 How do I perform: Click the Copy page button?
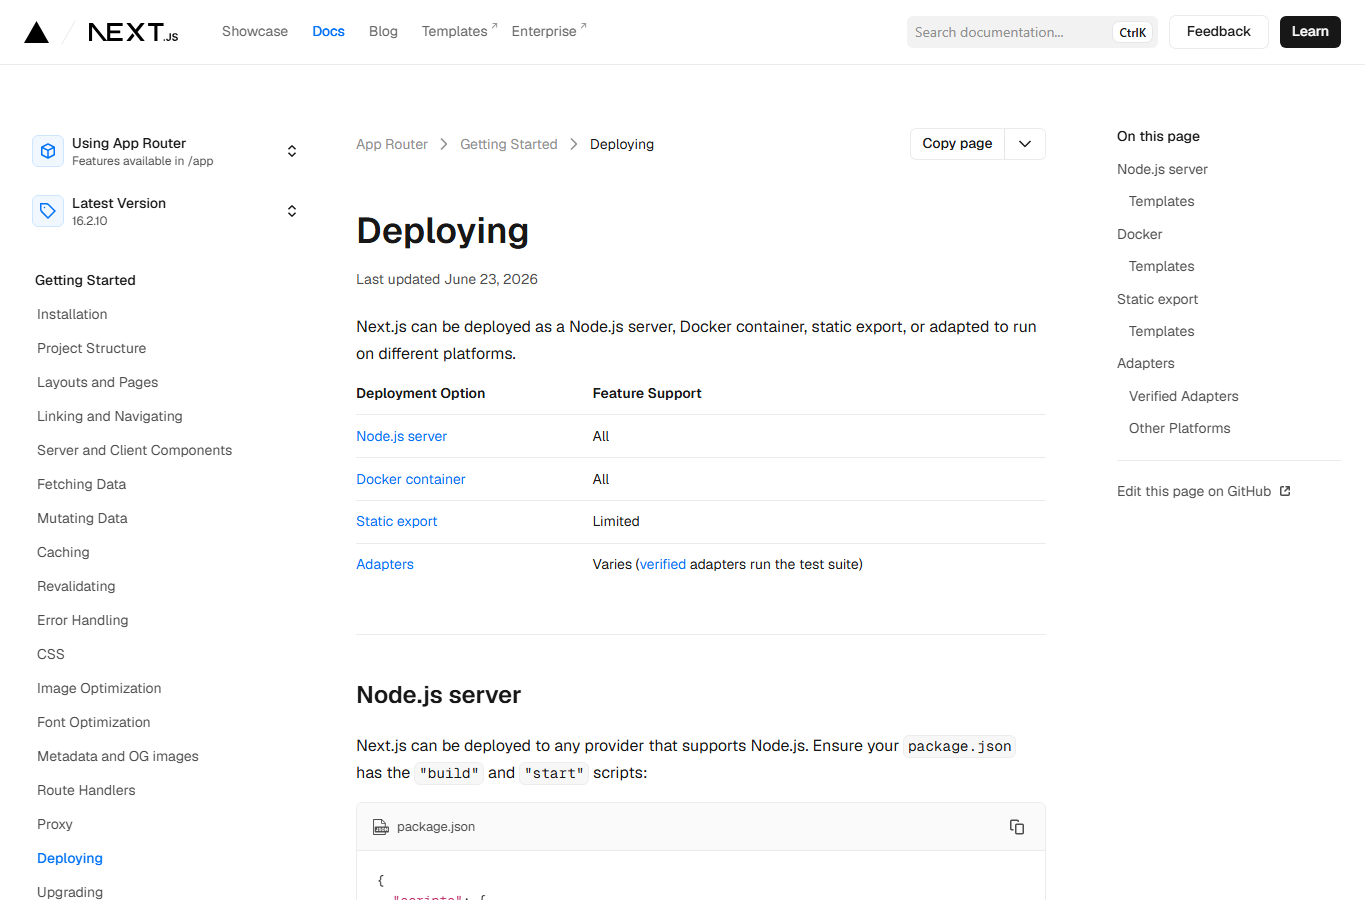pyautogui.click(x=957, y=144)
